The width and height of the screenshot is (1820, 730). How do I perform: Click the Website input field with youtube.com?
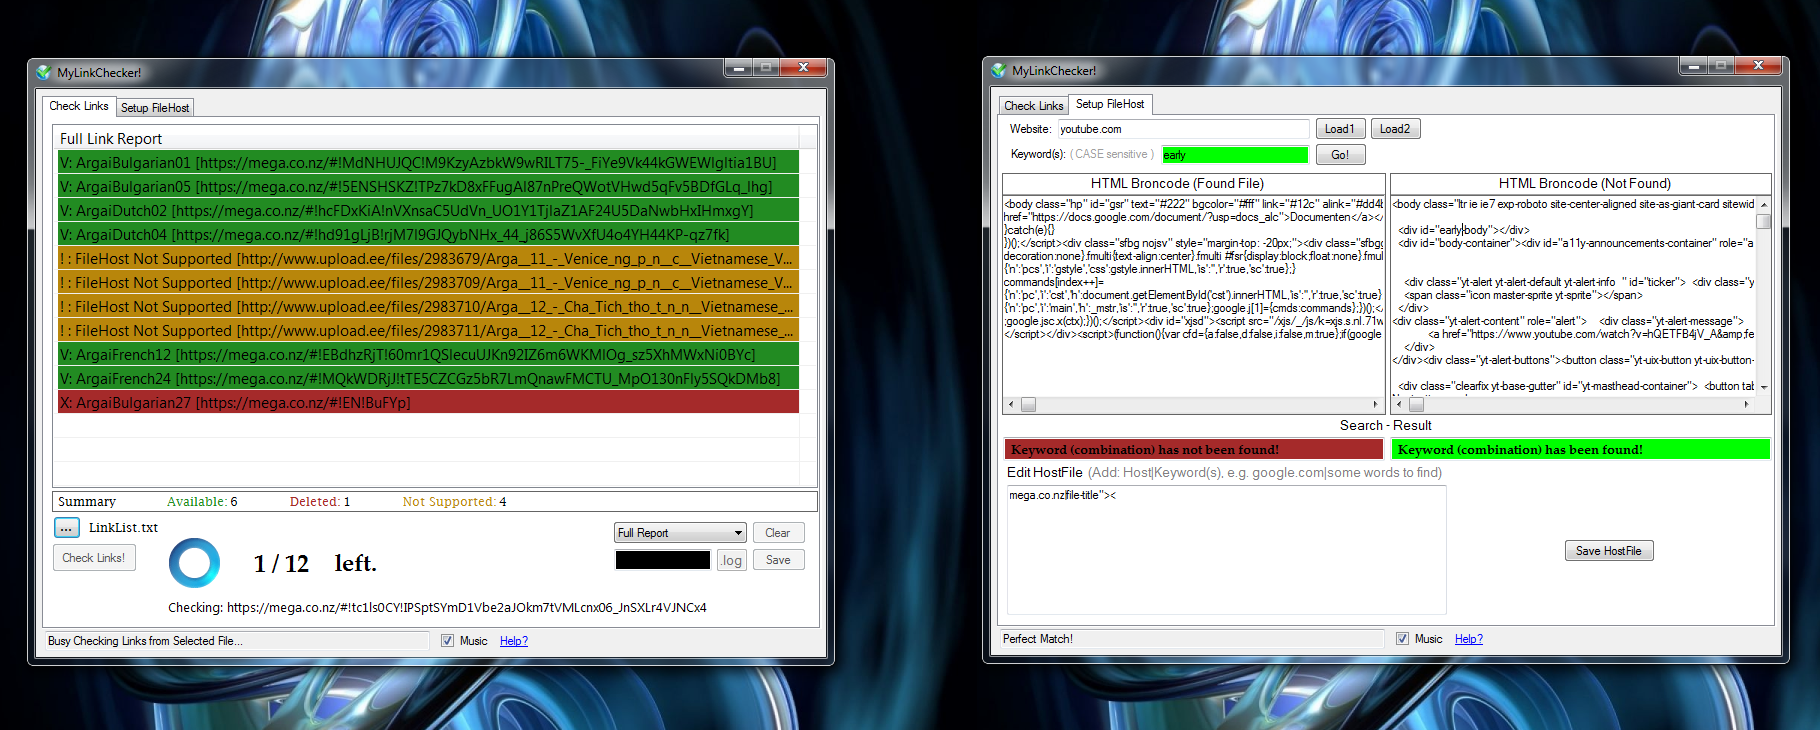[1184, 129]
